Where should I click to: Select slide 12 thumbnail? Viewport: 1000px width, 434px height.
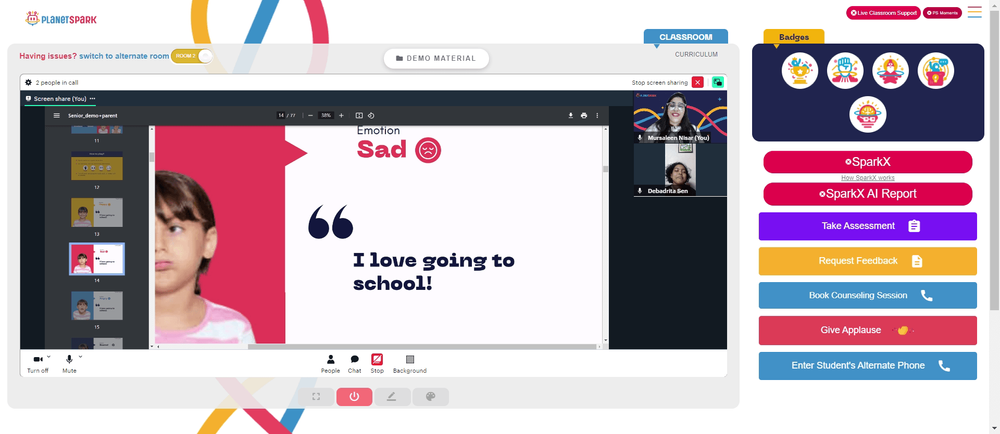click(x=97, y=167)
